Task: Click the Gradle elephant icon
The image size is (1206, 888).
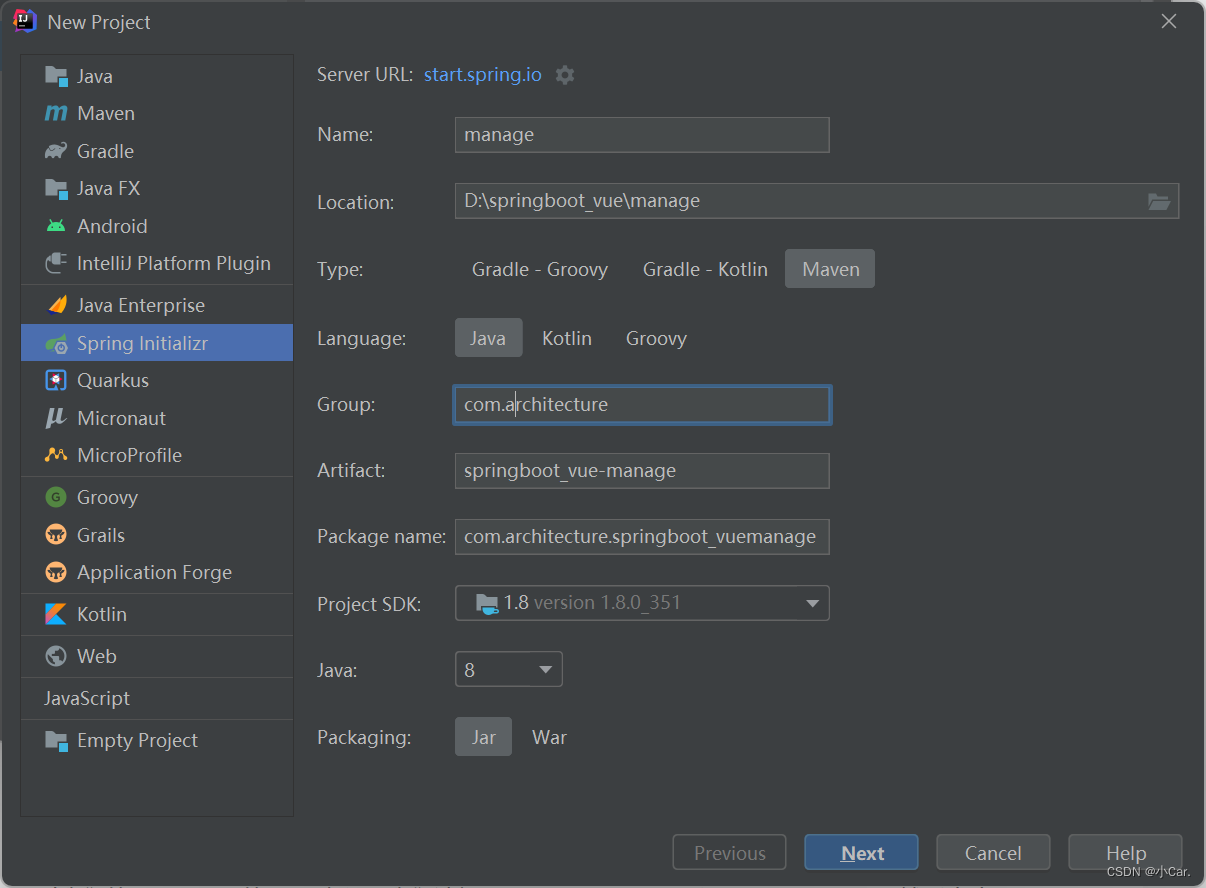Action: (56, 151)
